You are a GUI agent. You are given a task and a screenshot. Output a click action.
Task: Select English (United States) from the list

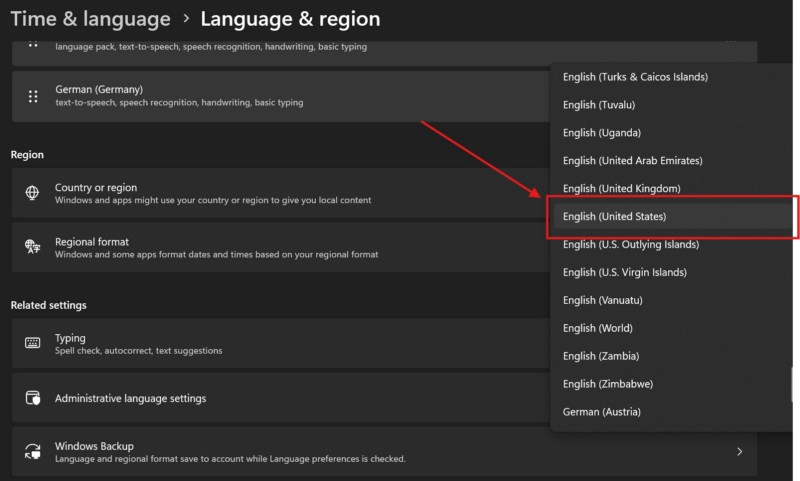(x=614, y=217)
